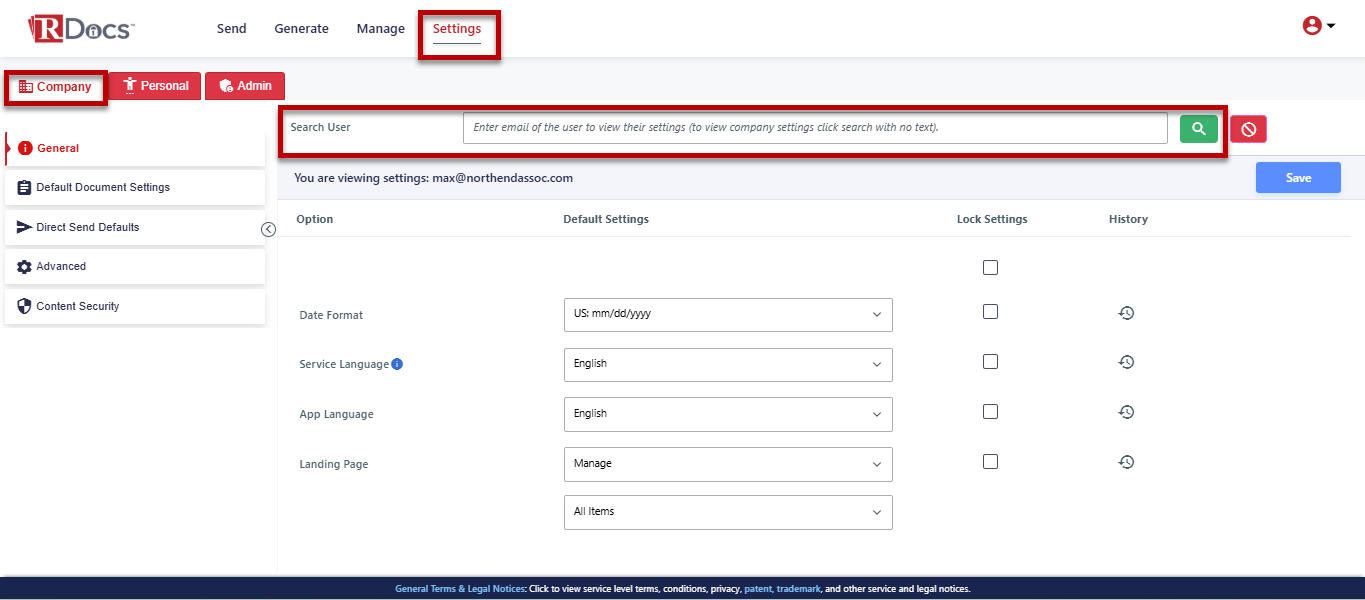1365x600 pixels.
Task: Expand the Date Format dropdown
Action: tap(727, 314)
